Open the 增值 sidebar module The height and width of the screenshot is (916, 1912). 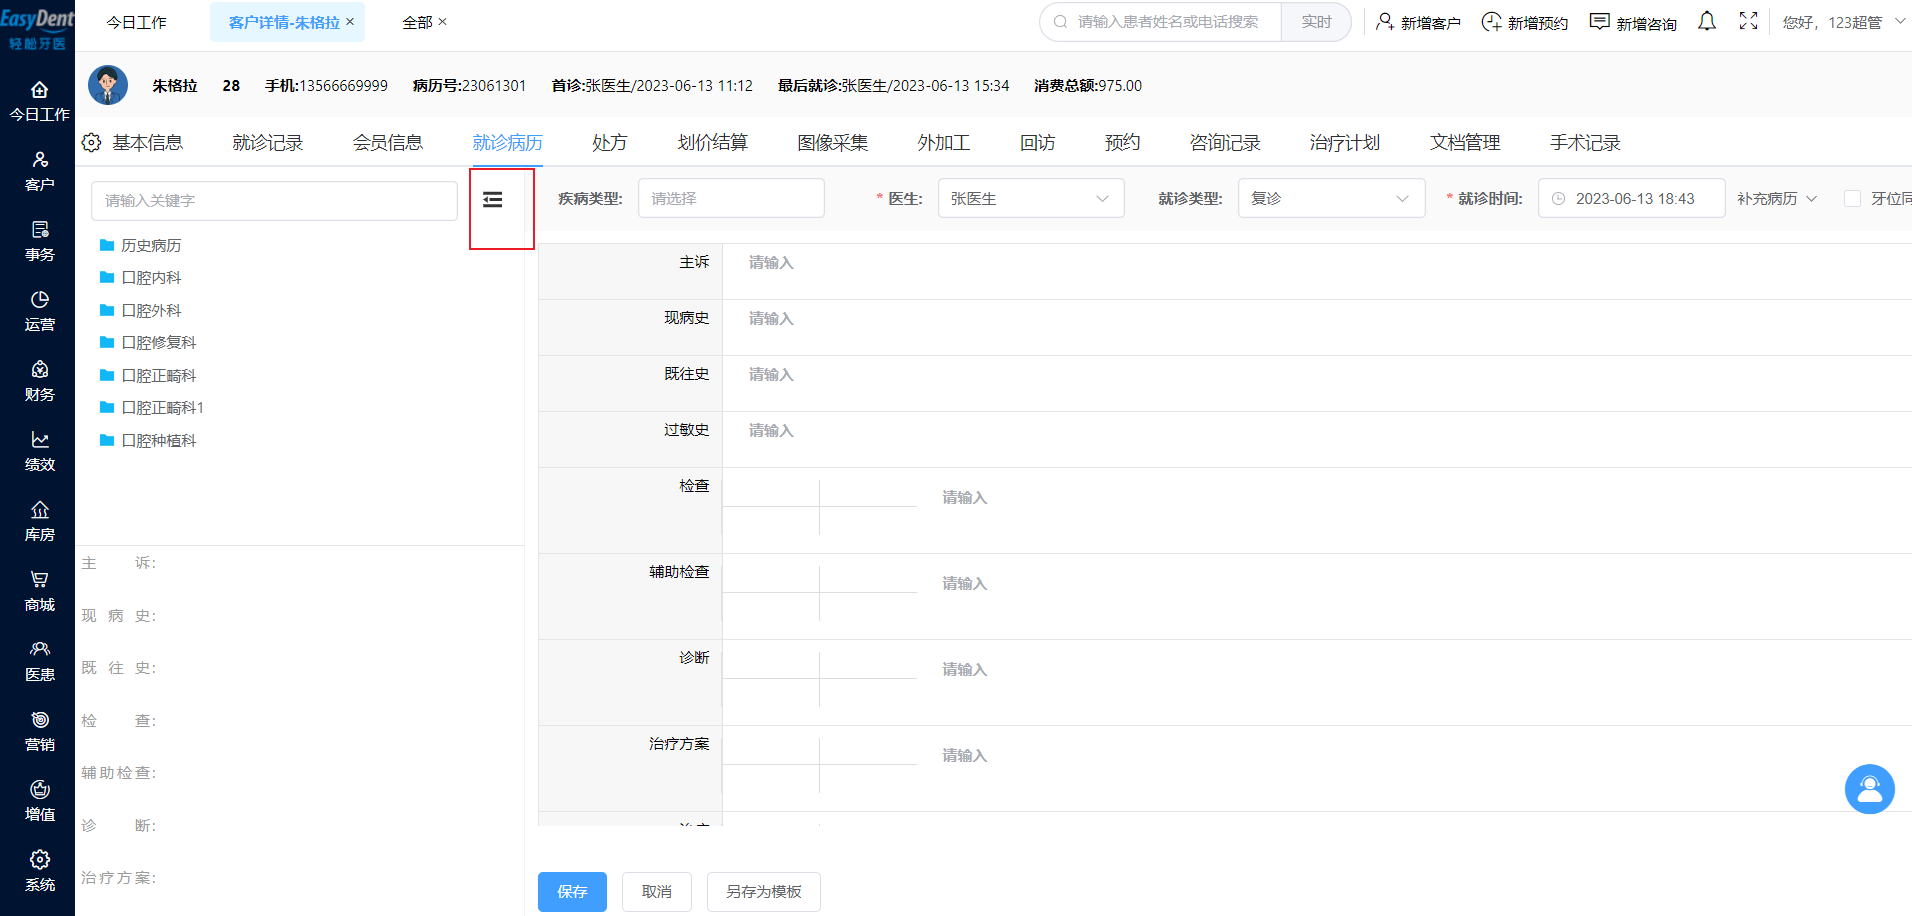point(39,802)
